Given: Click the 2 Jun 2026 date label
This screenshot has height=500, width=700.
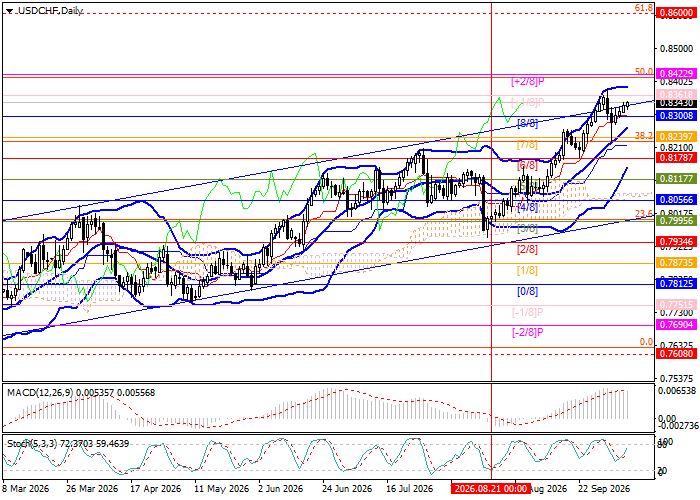Looking at the screenshot, I should (283, 488).
